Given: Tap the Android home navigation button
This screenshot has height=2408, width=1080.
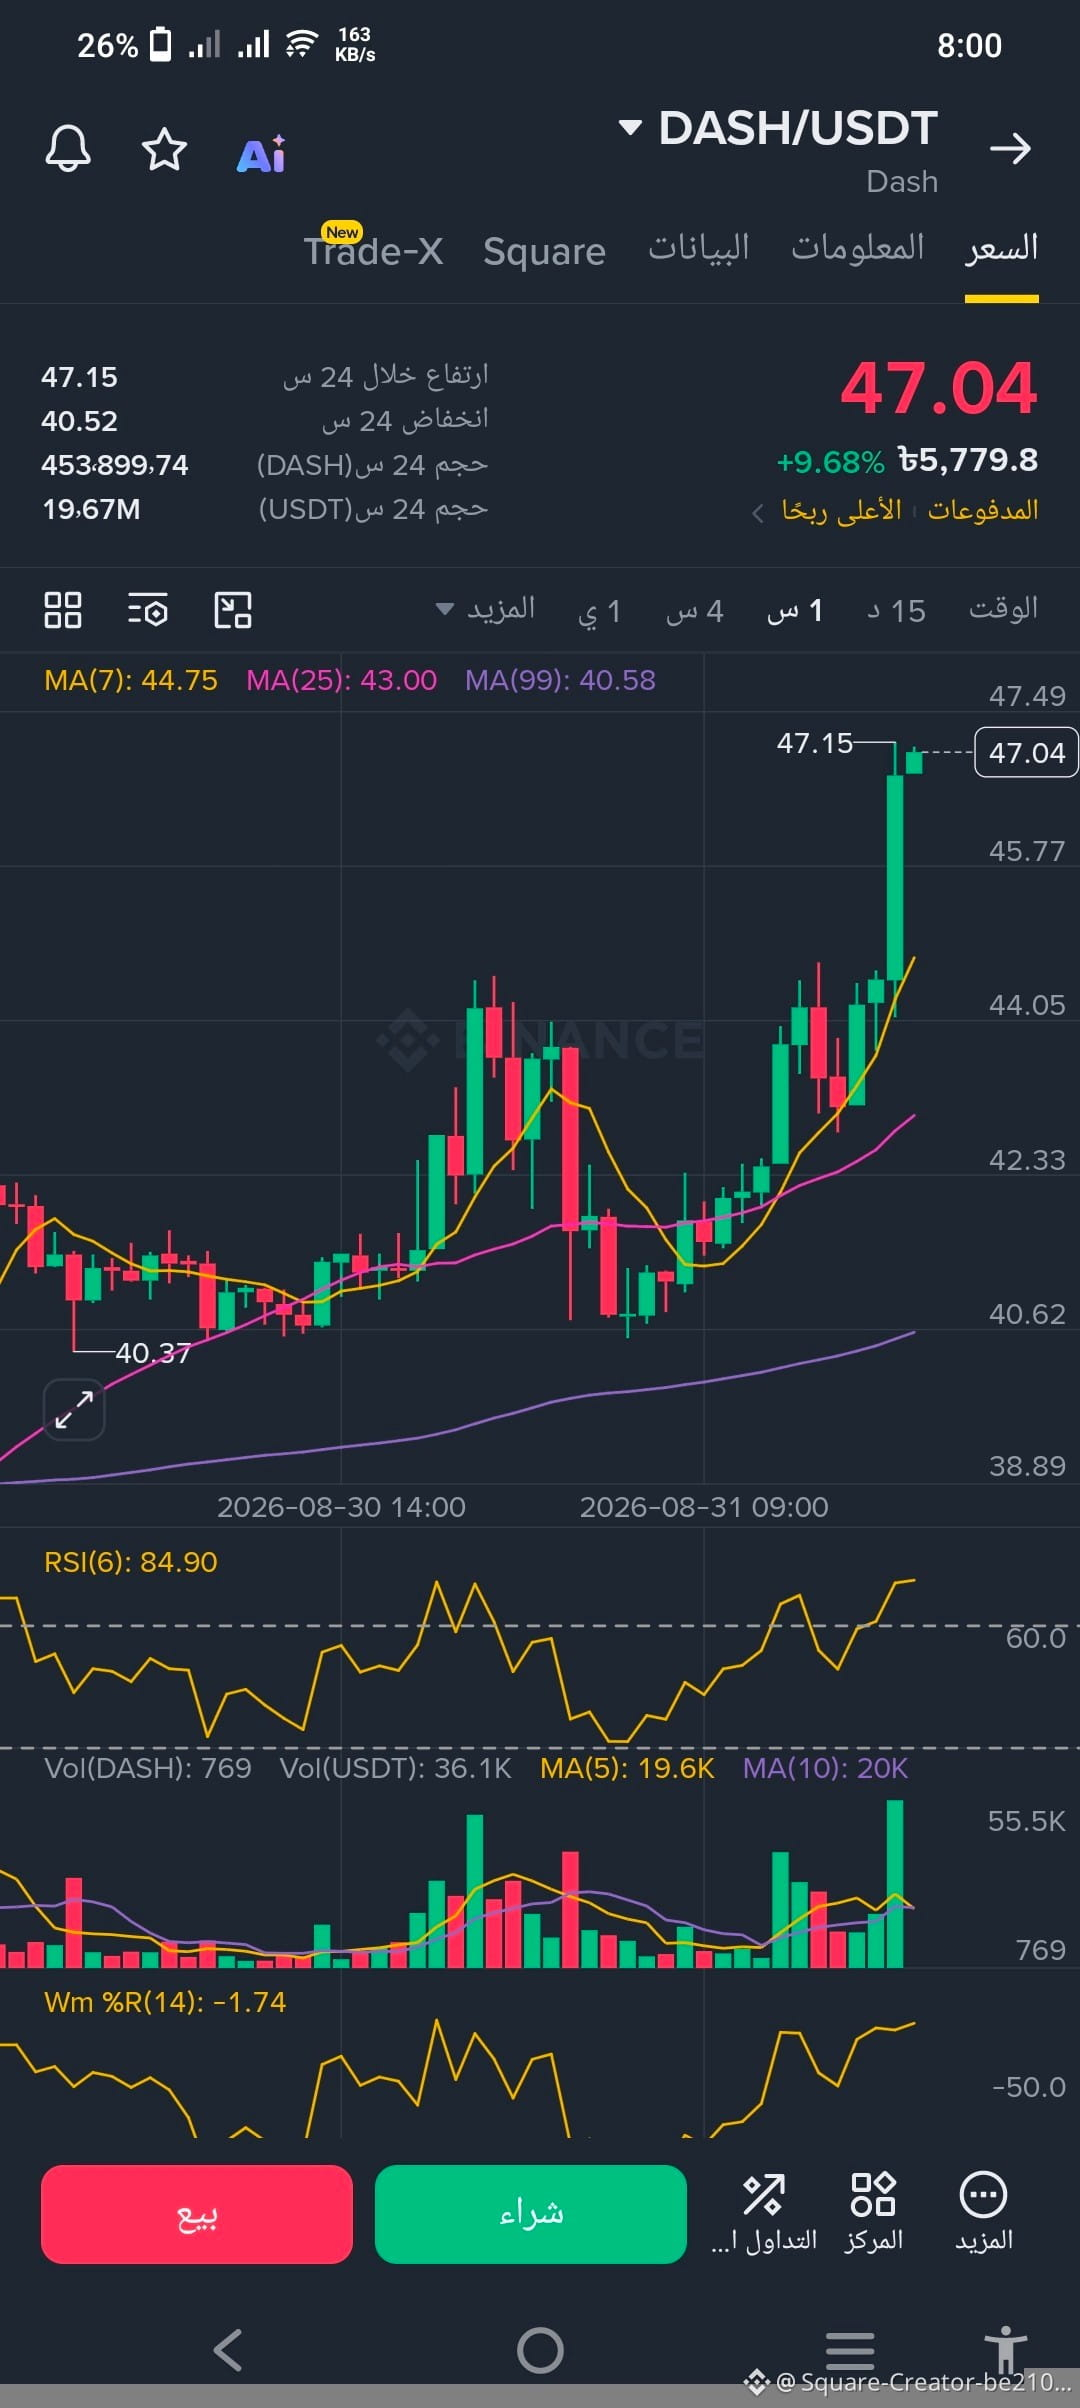Looking at the screenshot, I should (540, 2350).
